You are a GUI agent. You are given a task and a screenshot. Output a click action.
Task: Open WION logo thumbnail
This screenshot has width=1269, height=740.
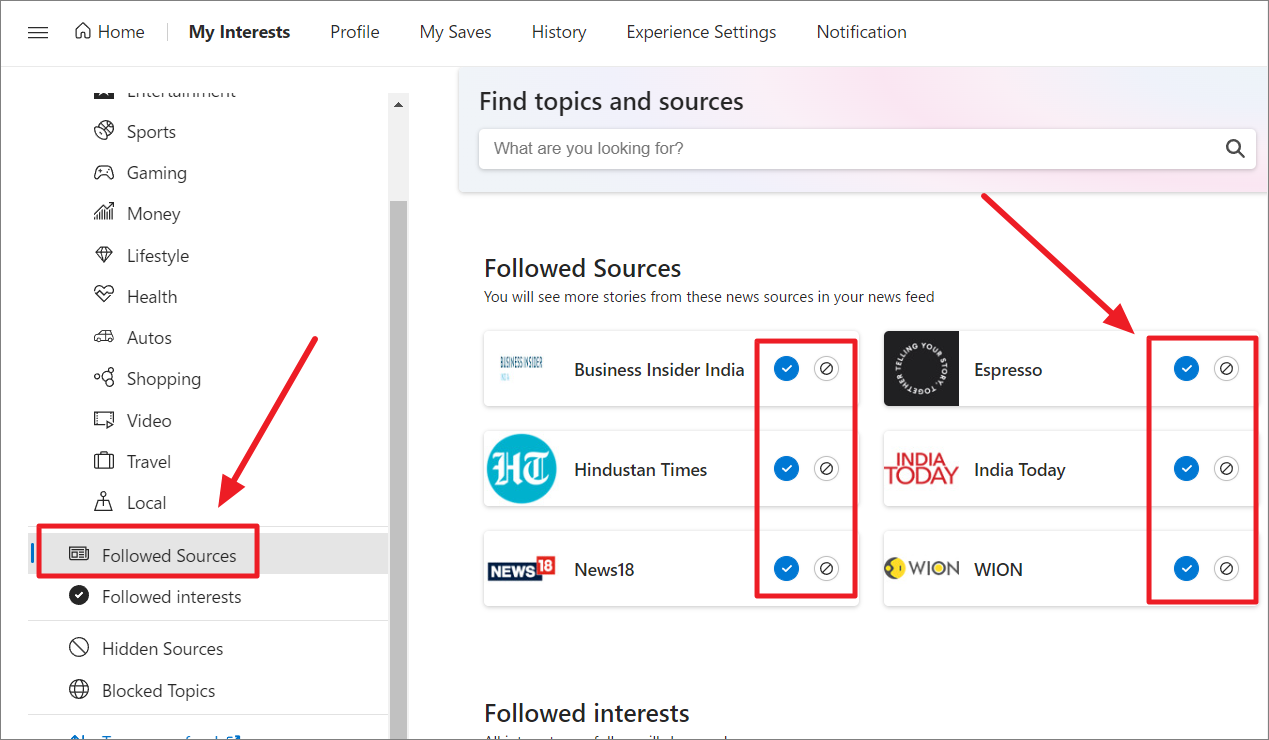921,569
